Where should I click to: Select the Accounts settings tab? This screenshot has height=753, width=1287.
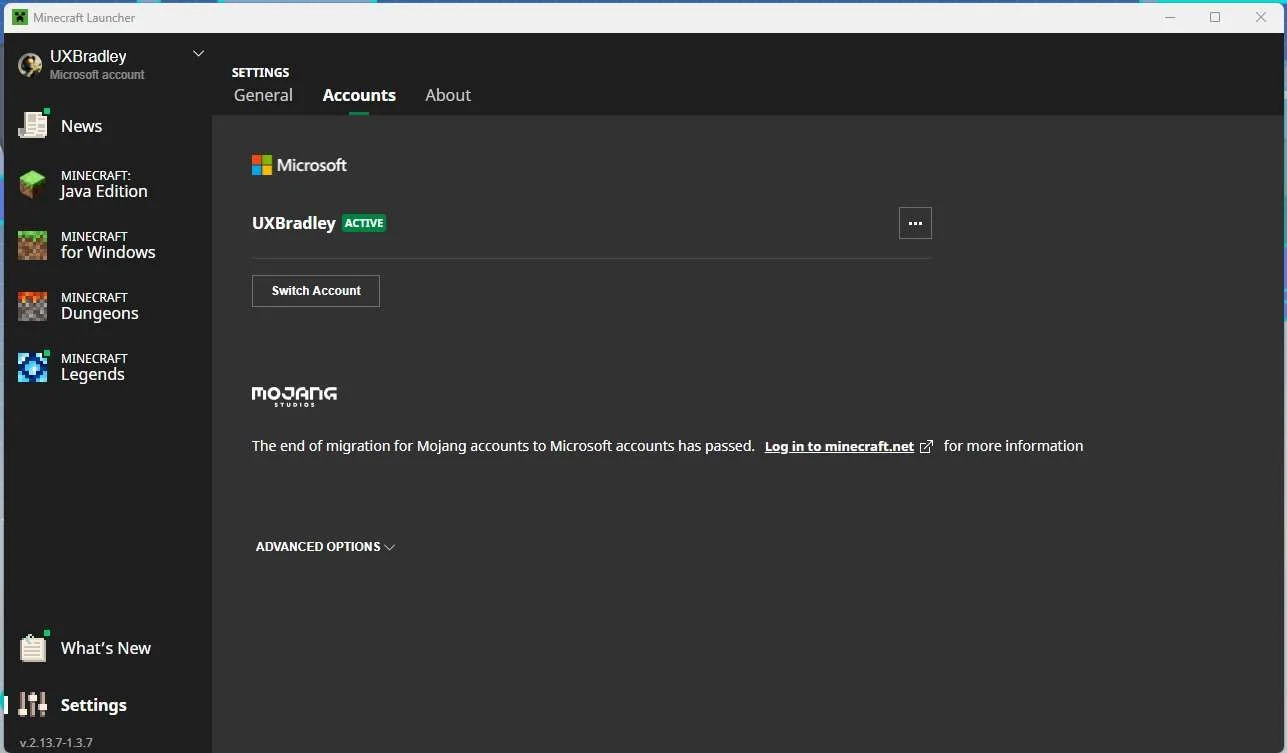(359, 95)
